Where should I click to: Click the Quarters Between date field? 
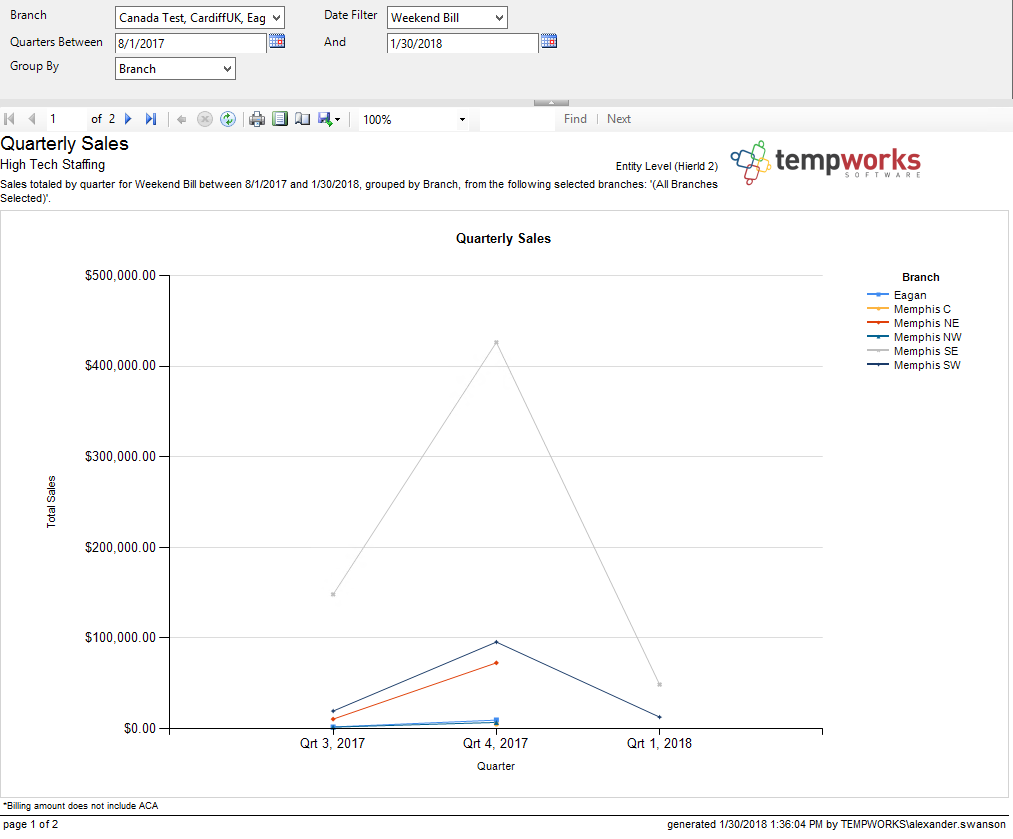tap(190, 43)
